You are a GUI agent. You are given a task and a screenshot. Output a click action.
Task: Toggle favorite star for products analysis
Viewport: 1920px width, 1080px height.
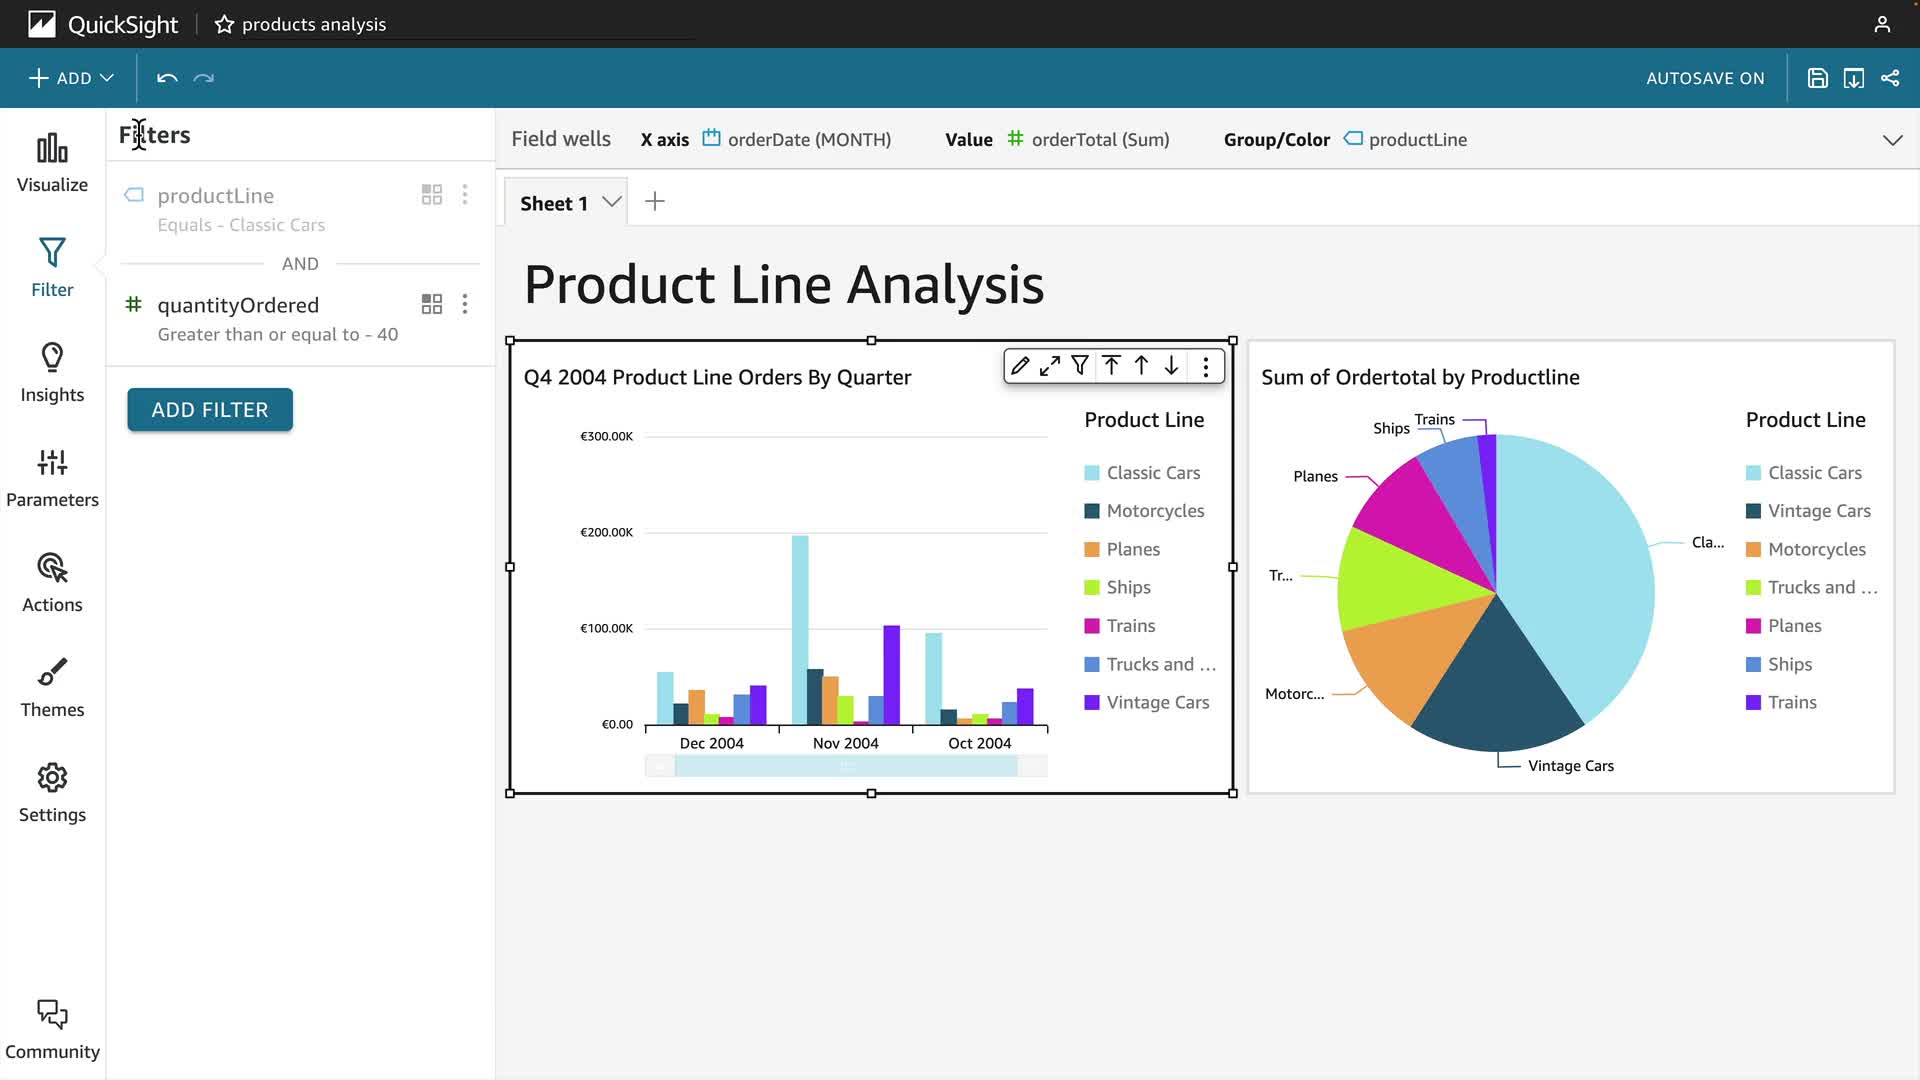point(224,24)
